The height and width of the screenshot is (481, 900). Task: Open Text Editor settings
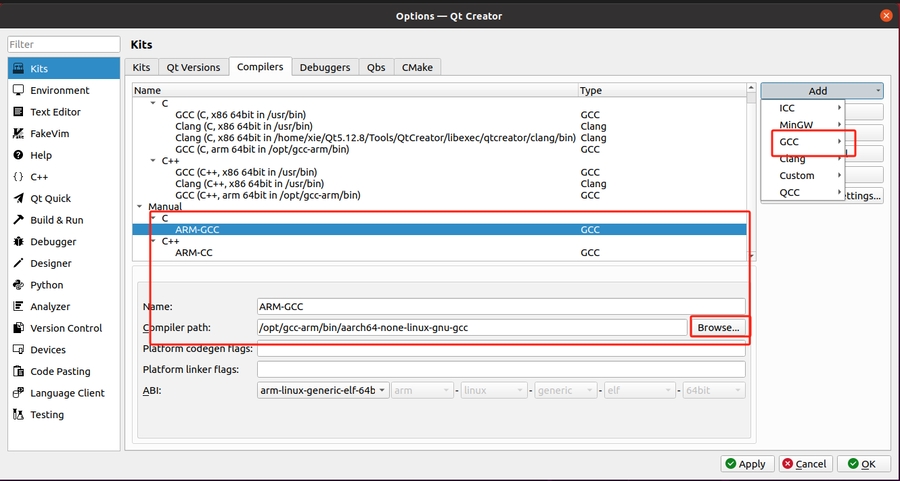(x=55, y=112)
